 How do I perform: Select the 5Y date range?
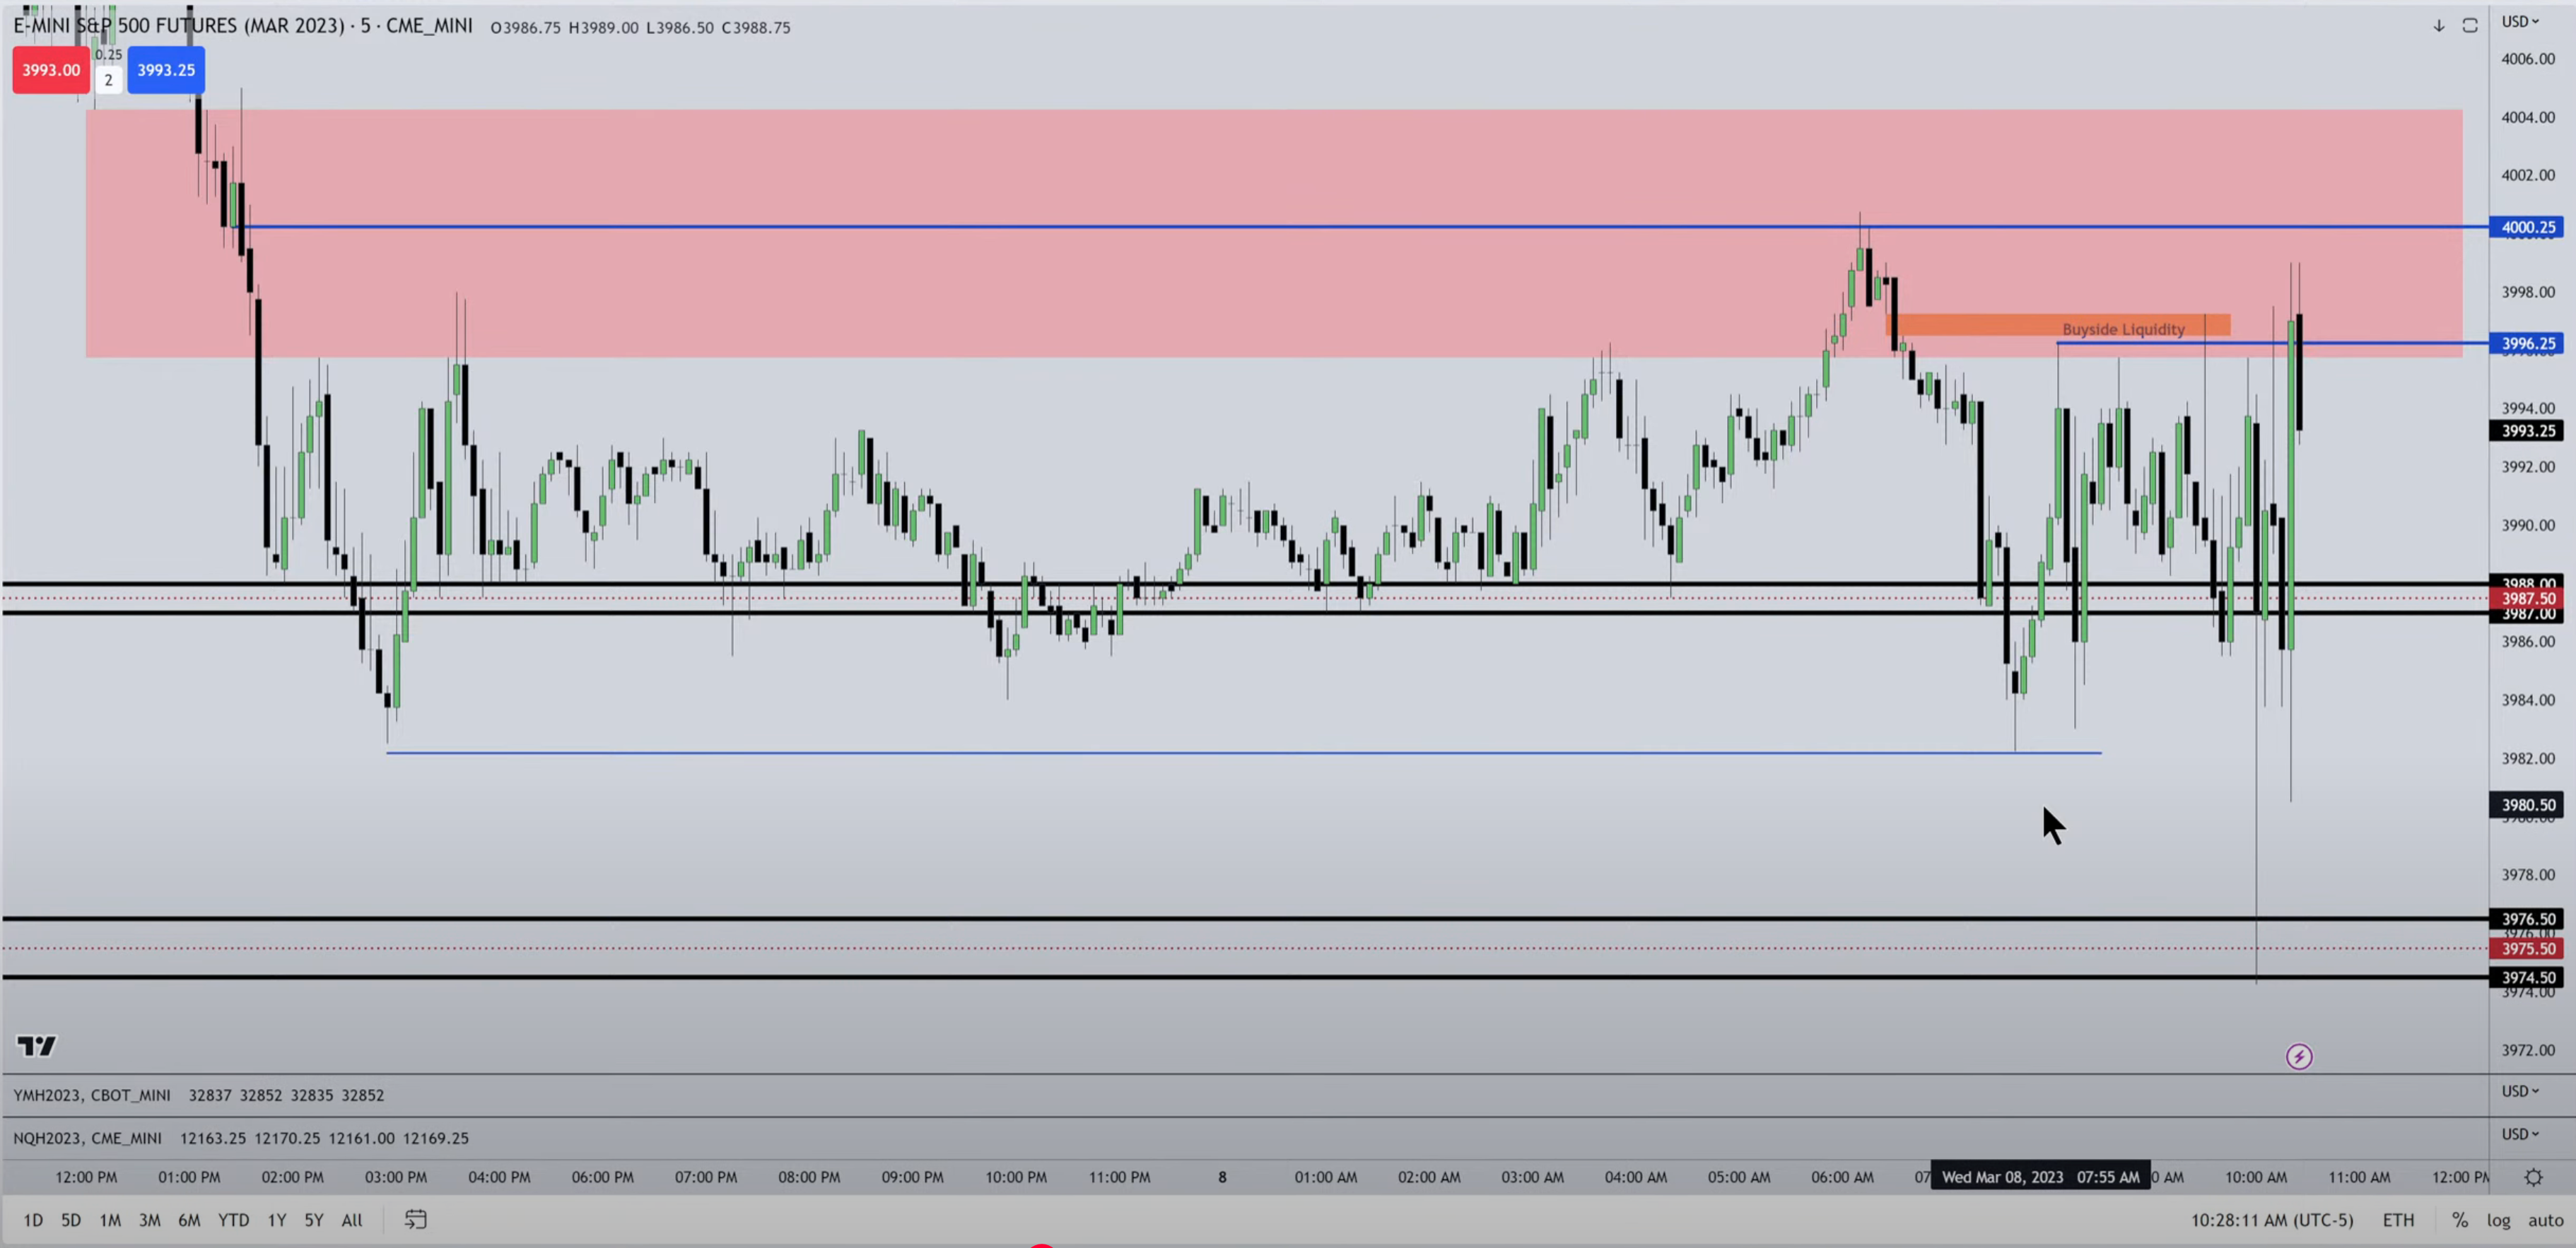click(314, 1220)
